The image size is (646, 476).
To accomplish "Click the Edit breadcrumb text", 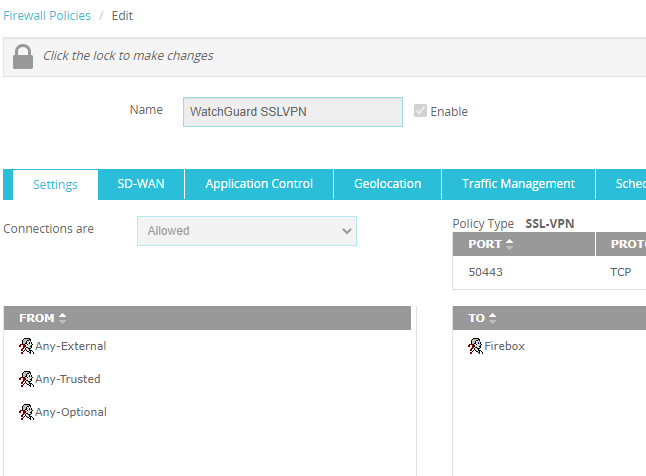I will coord(122,16).
